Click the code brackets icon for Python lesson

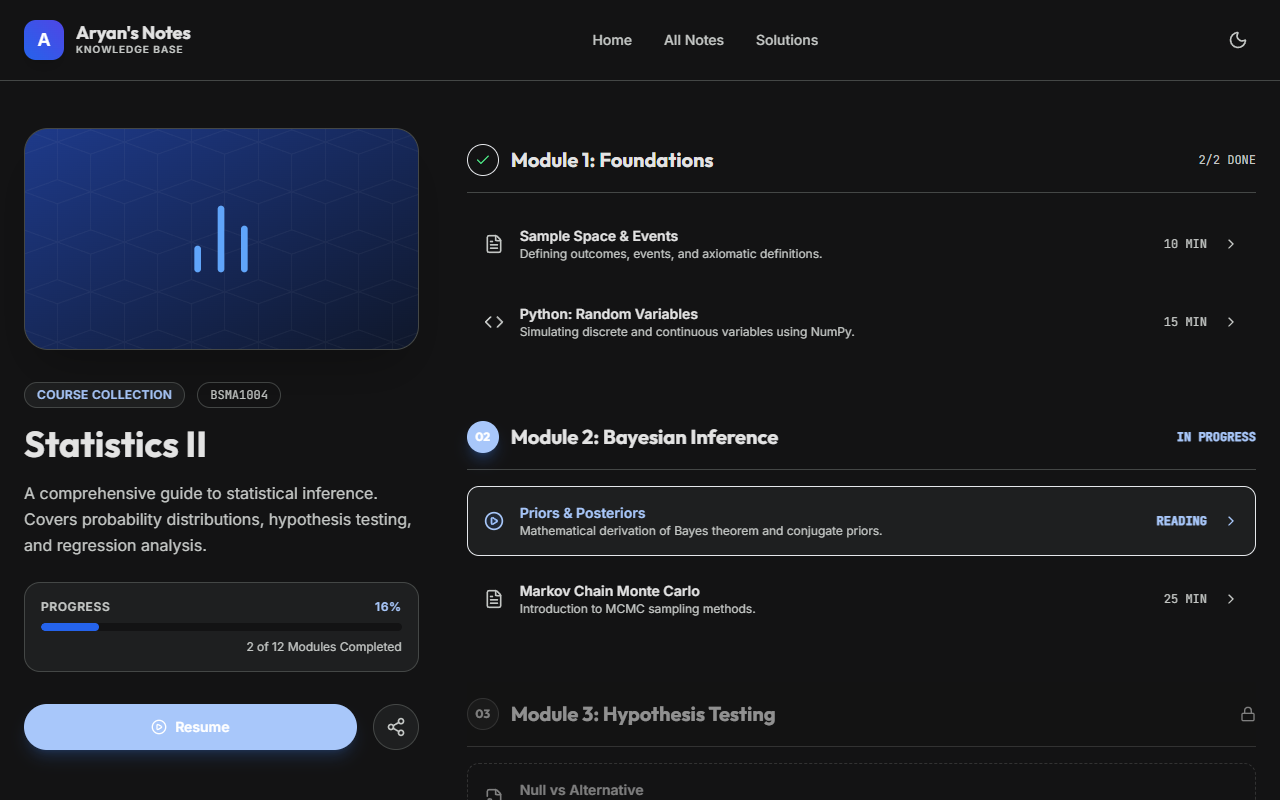coord(494,322)
